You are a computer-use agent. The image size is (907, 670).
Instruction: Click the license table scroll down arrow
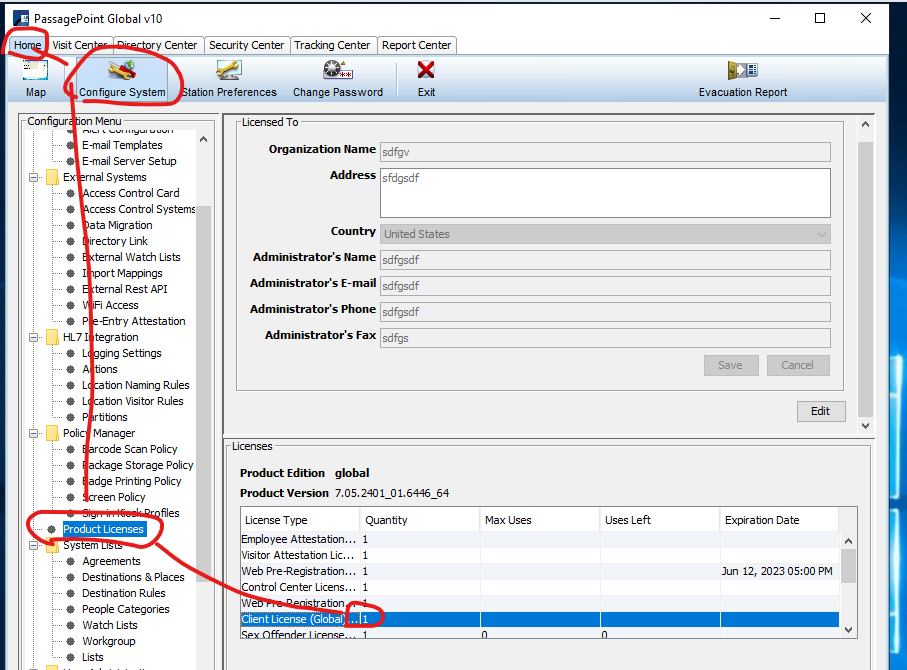pyautogui.click(x=849, y=630)
